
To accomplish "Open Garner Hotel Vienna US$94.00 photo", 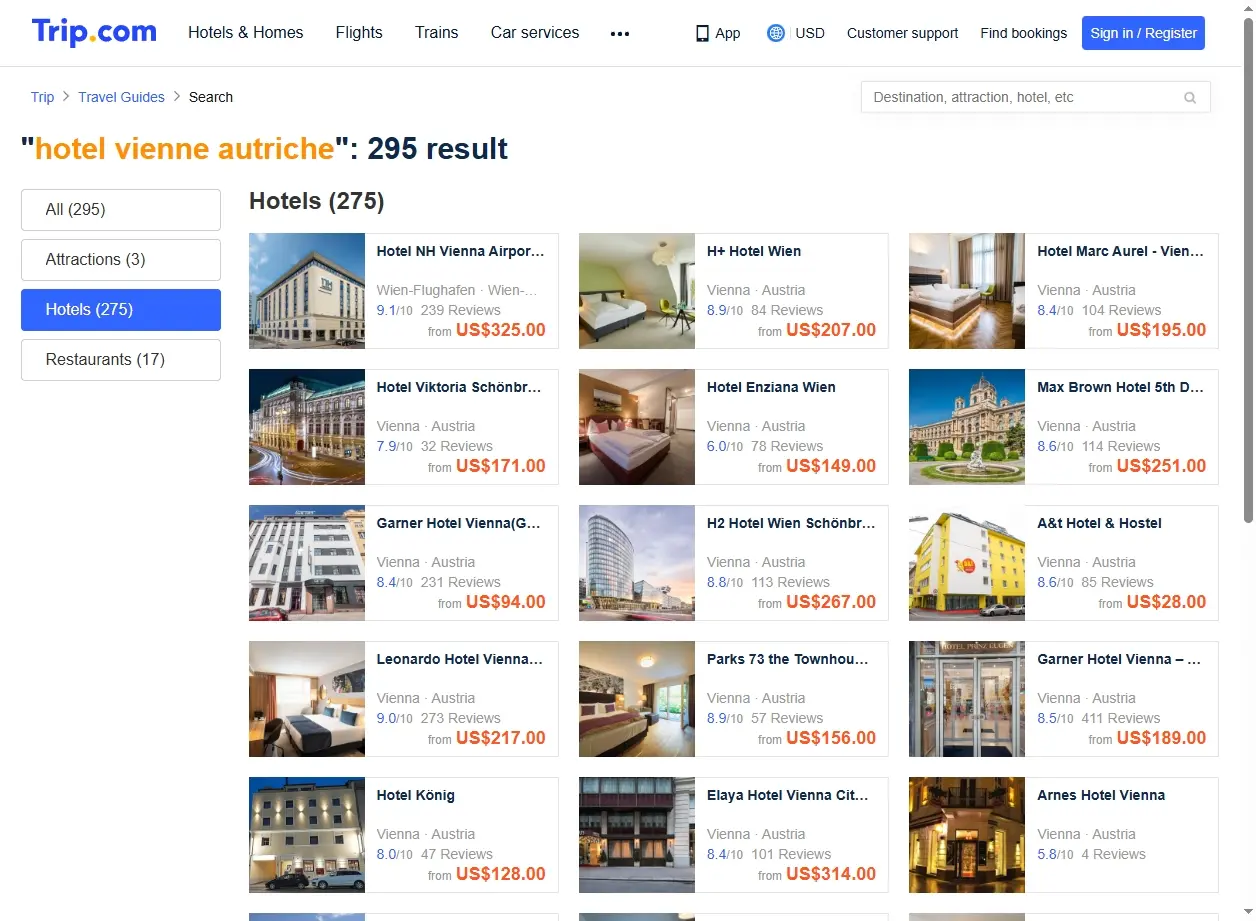I will click(307, 563).
